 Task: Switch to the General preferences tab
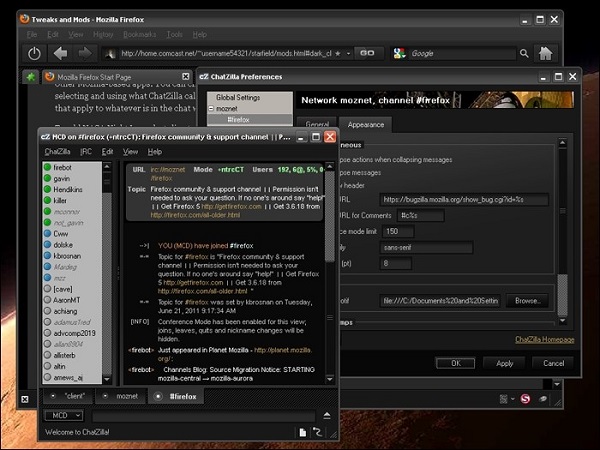click(x=318, y=124)
